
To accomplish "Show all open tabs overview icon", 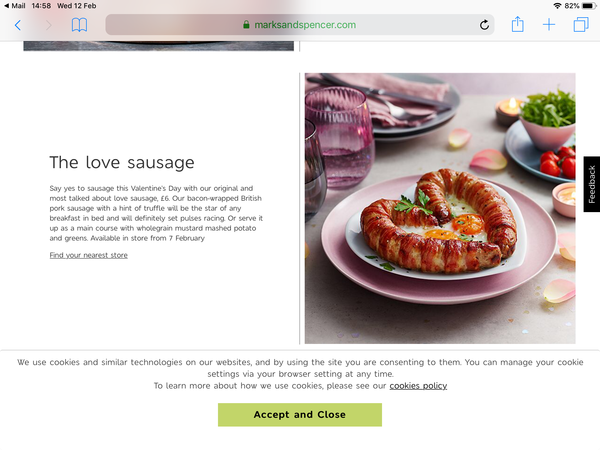I will click(581, 25).
